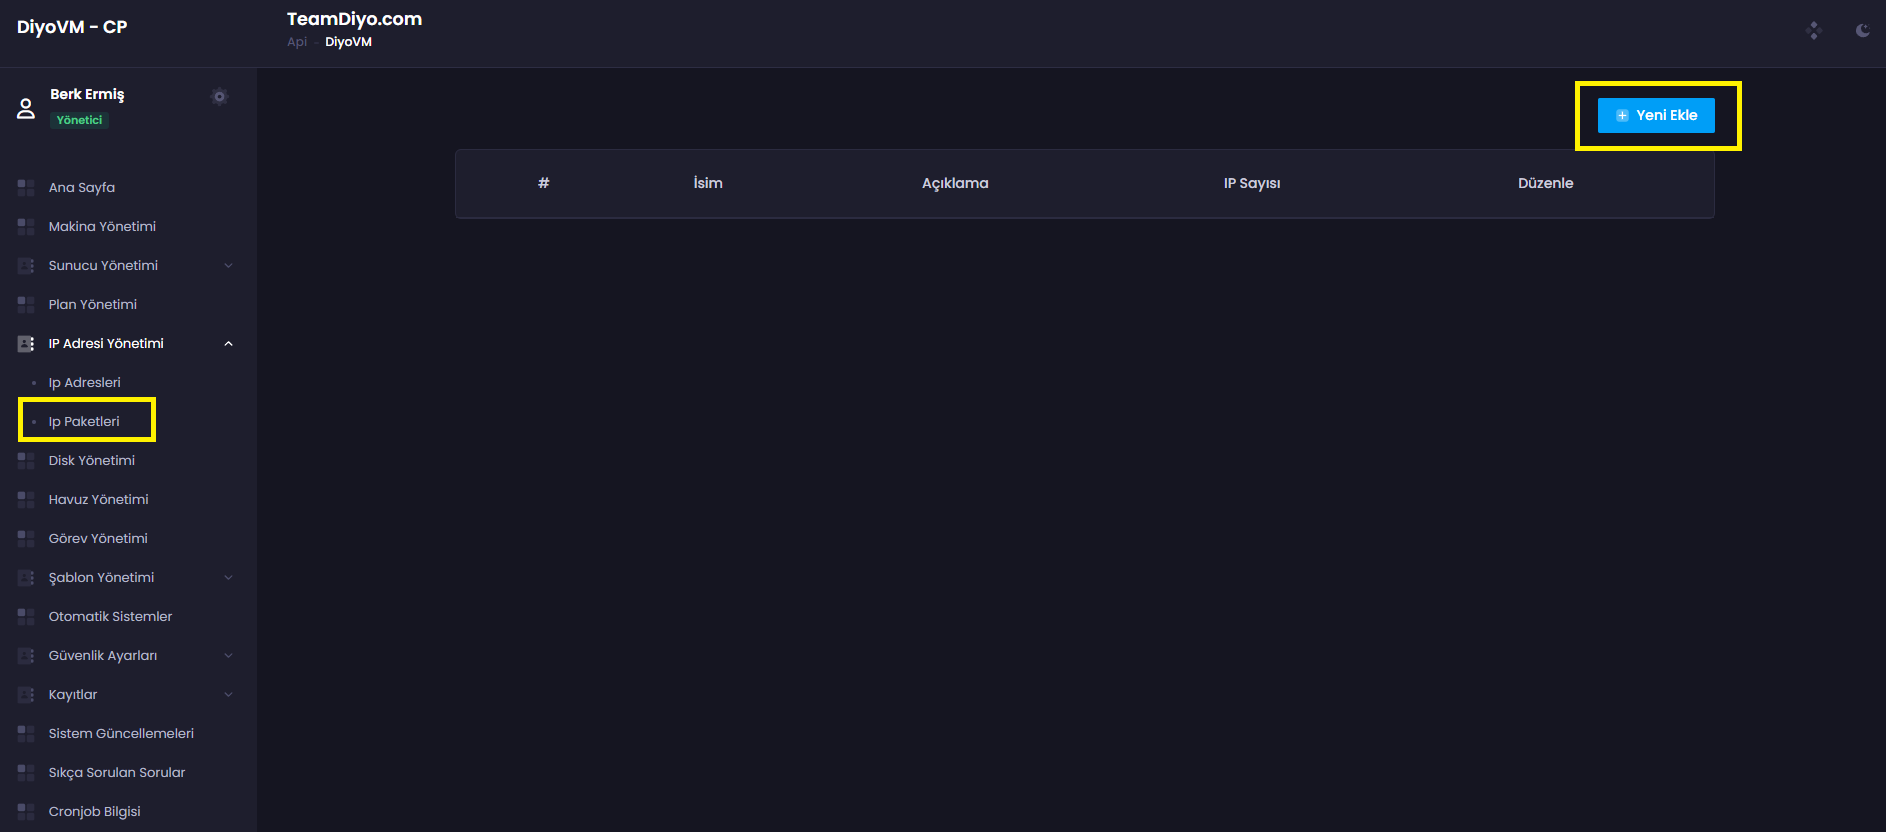The image size is (1886, 832).
Task: Click the Havuz Yönetimi sidebar icon
Action: (x=26, y=499)
